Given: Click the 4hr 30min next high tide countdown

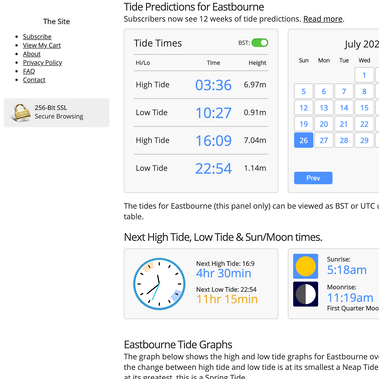Looking at the screenshot, I should (x=224, y=273).
